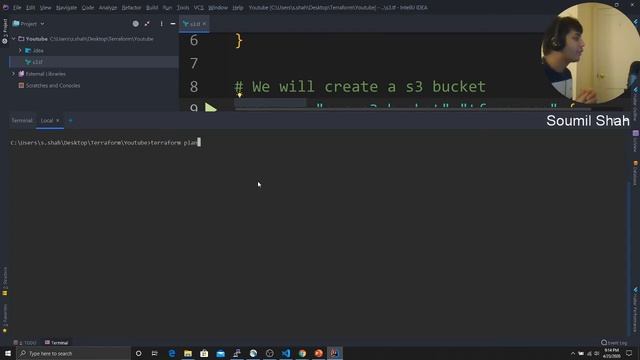Expand the .idea folder

[x=20, y=51]
